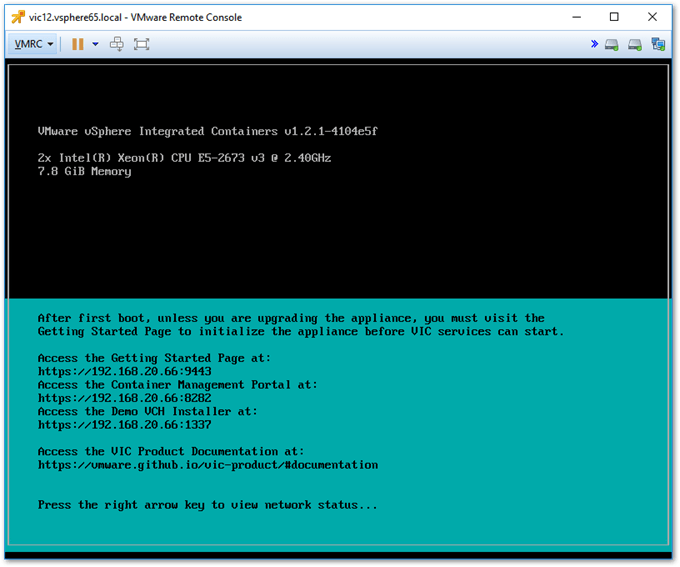The height and width of the screenshot is (567, 680).
Task: Click the second hard disk device icon
Action: (635, 44)
